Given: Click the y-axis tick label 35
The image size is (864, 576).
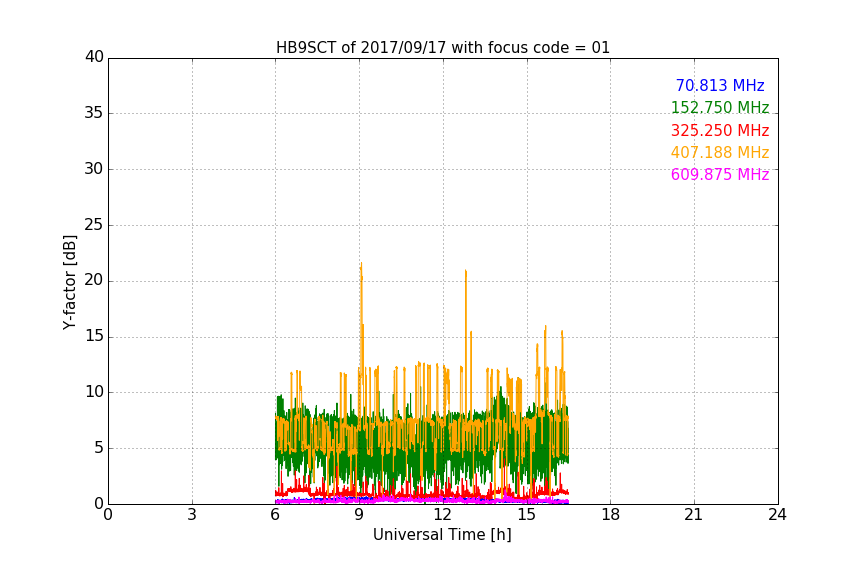Looking at the screenshot, I should point(94,113).
